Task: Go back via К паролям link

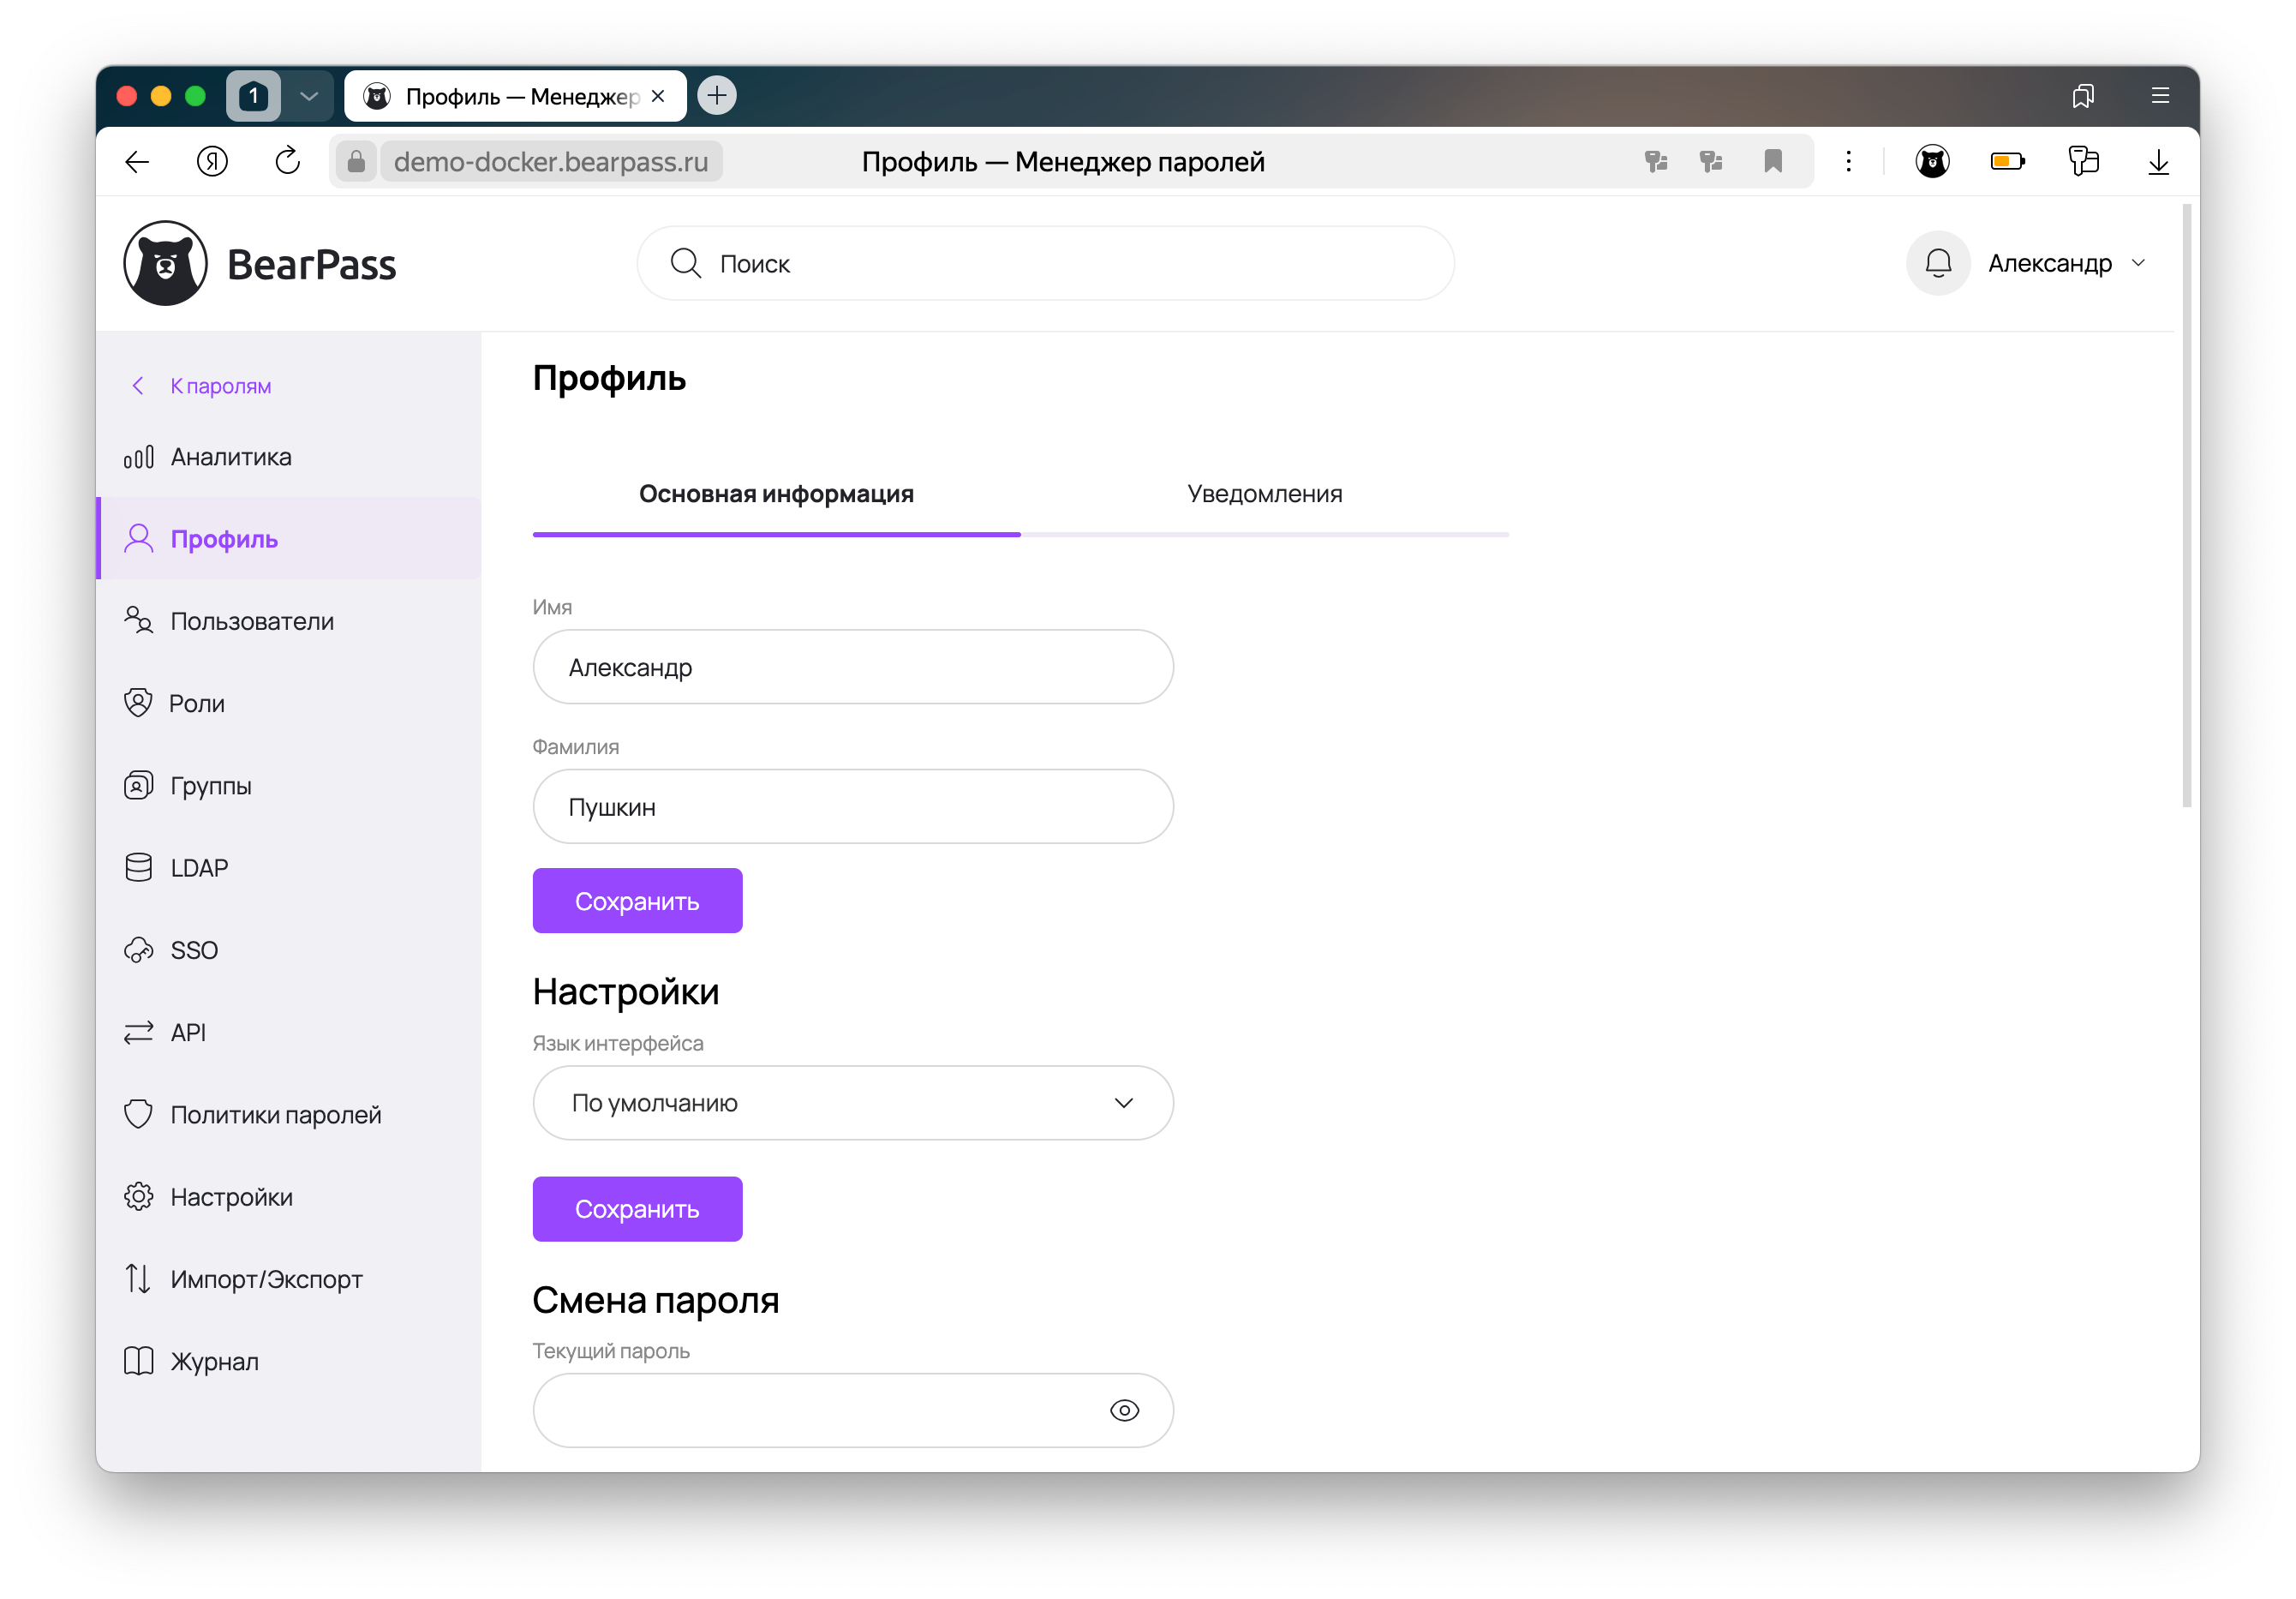Action: pyautogui.click(x=219, y=386)
